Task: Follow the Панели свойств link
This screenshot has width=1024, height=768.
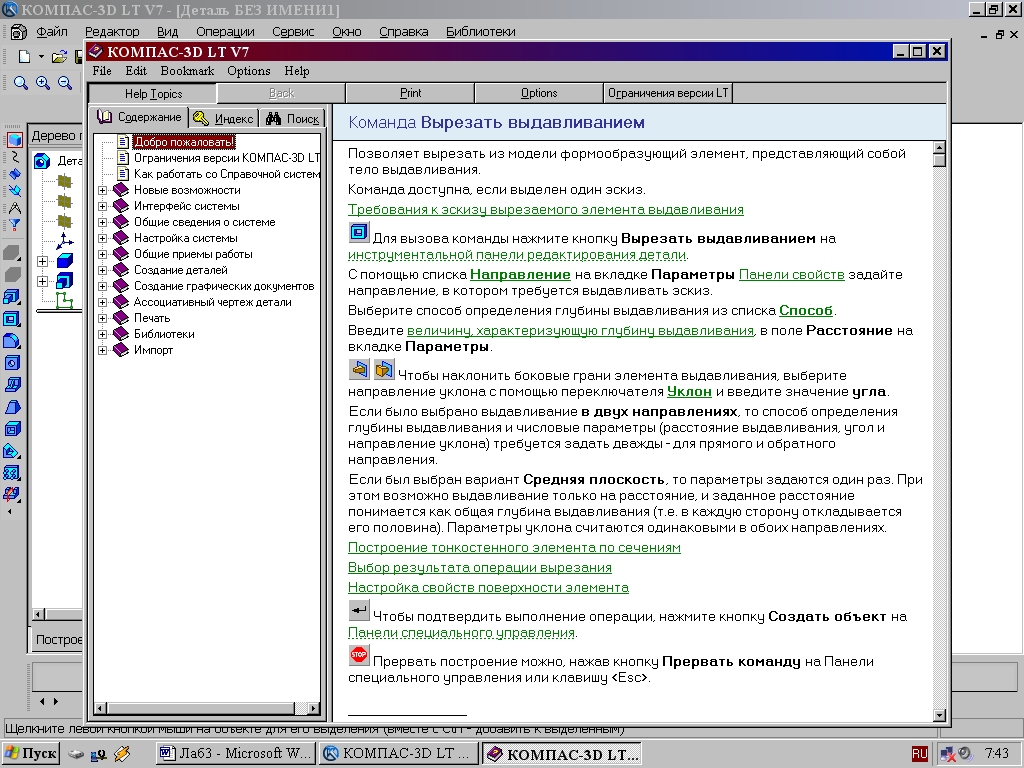Action: pyautogui.click(x=792, y=275)
